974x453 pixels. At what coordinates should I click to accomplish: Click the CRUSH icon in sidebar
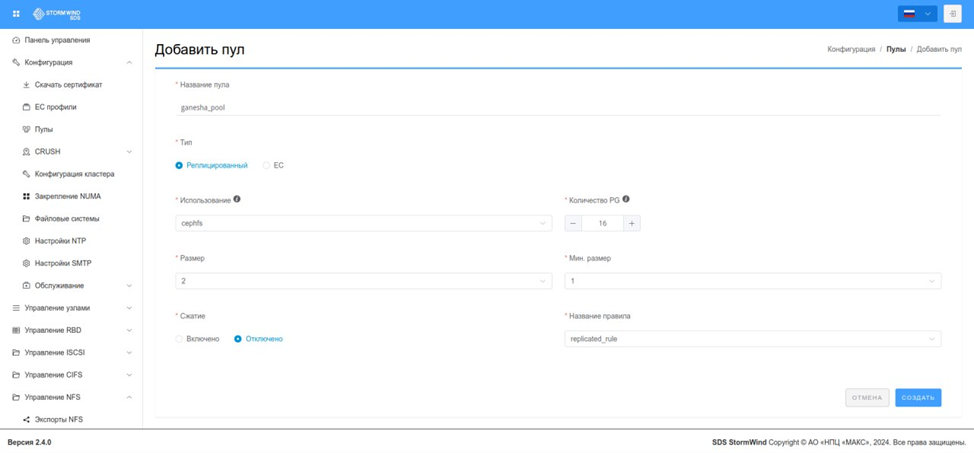[x=26, y=152]
